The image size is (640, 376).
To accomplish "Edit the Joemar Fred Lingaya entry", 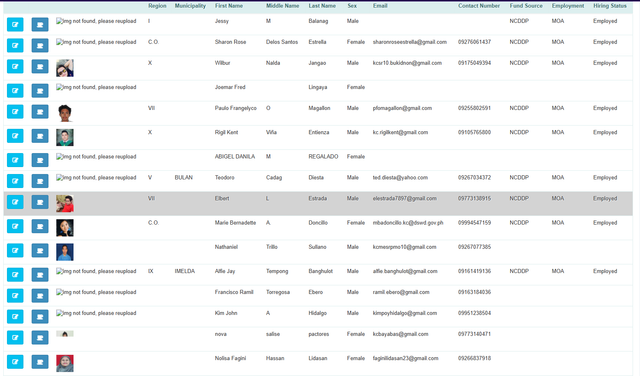I will [x=15, y=91].
